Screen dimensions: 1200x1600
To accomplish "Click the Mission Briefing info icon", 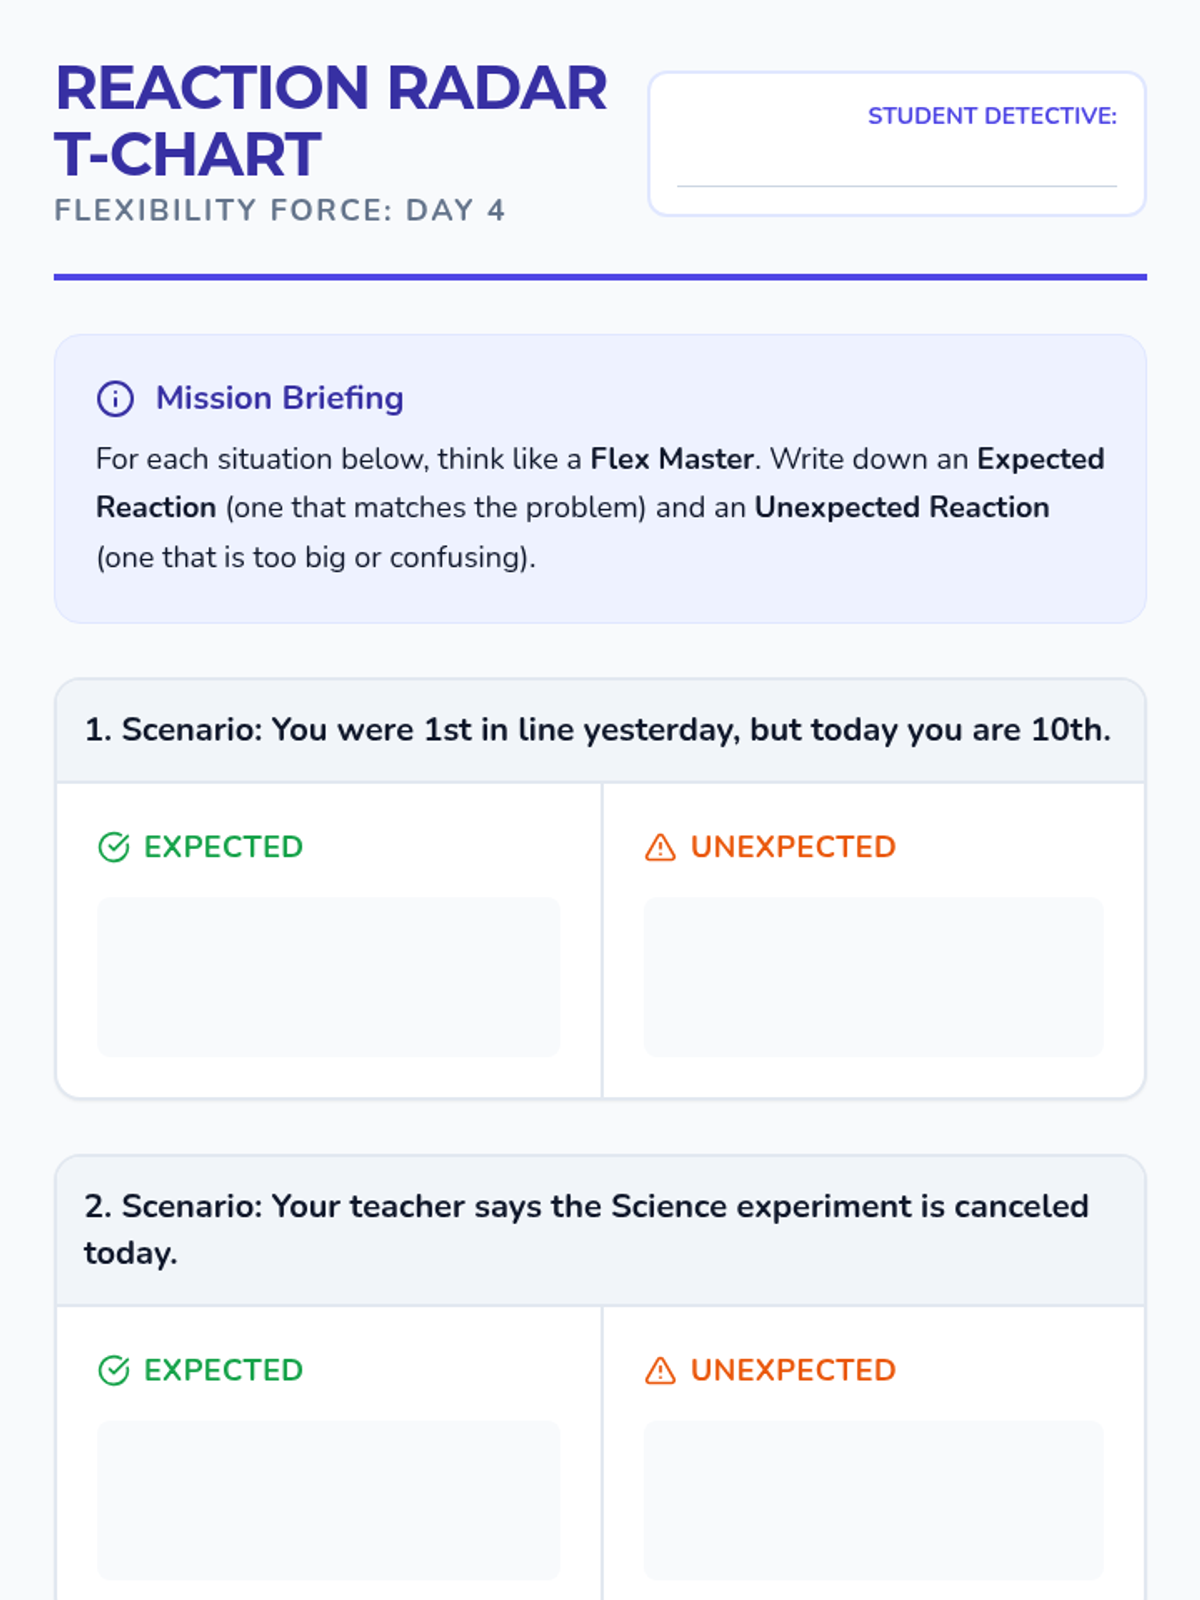I will point(115,398).
